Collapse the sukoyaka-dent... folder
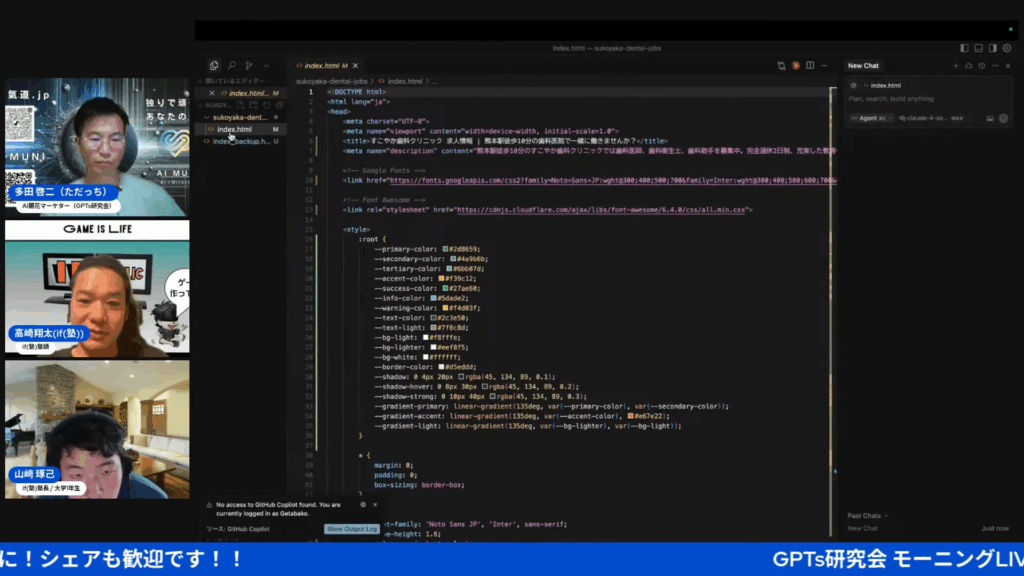 [240, 118]
